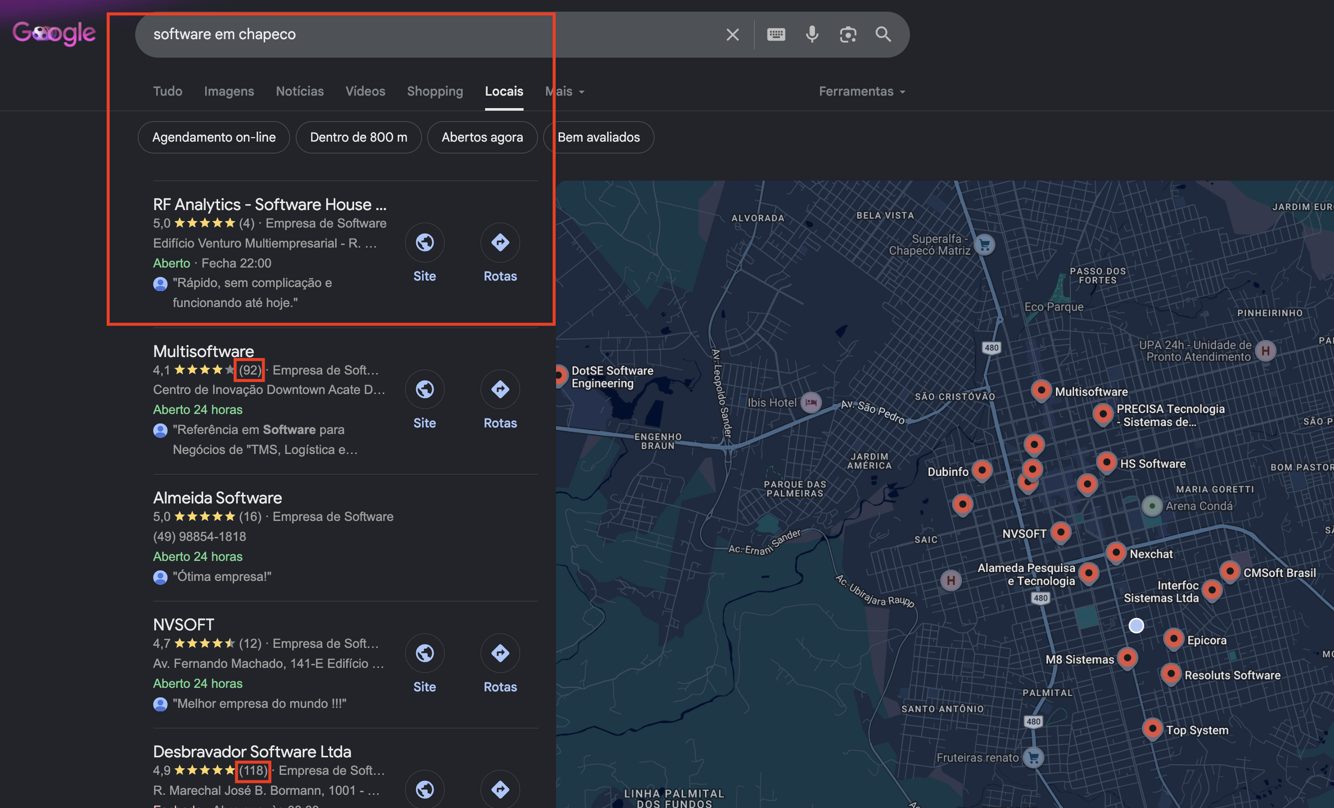Click the Multisoftware map pin
The height and width of the screenshot is (808, 1334).
click(x=1041, y=390)
